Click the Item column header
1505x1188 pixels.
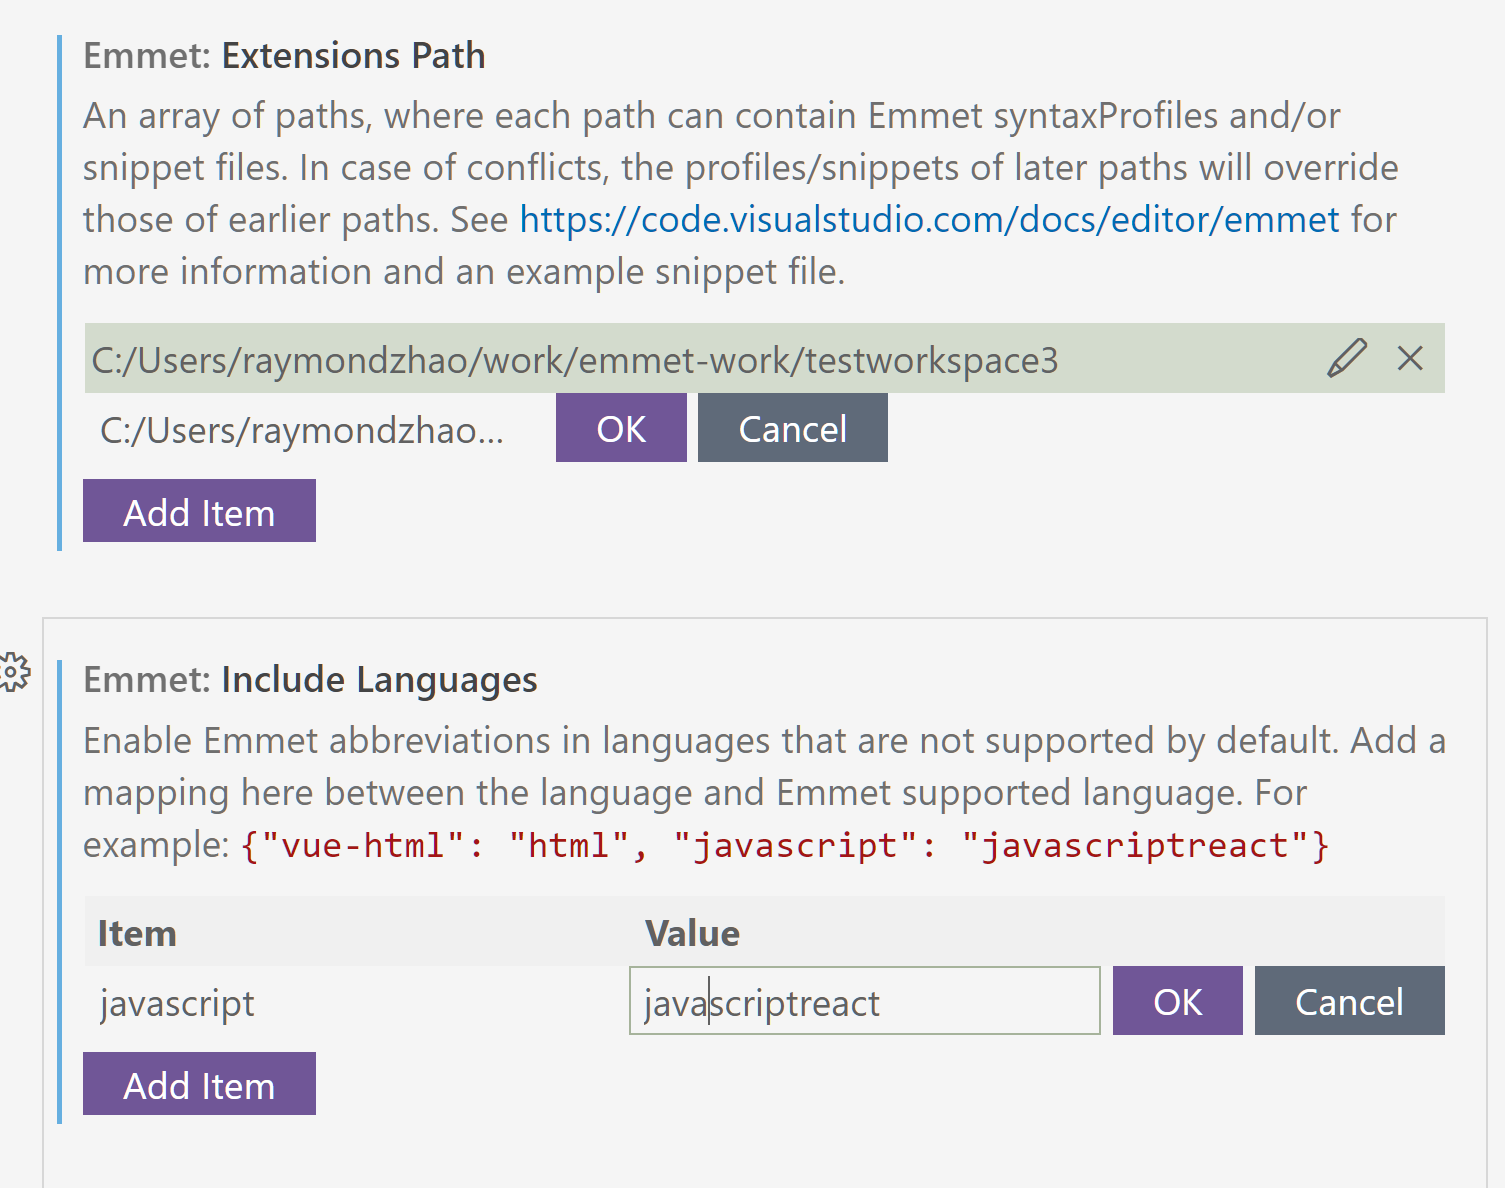(137, 933)
